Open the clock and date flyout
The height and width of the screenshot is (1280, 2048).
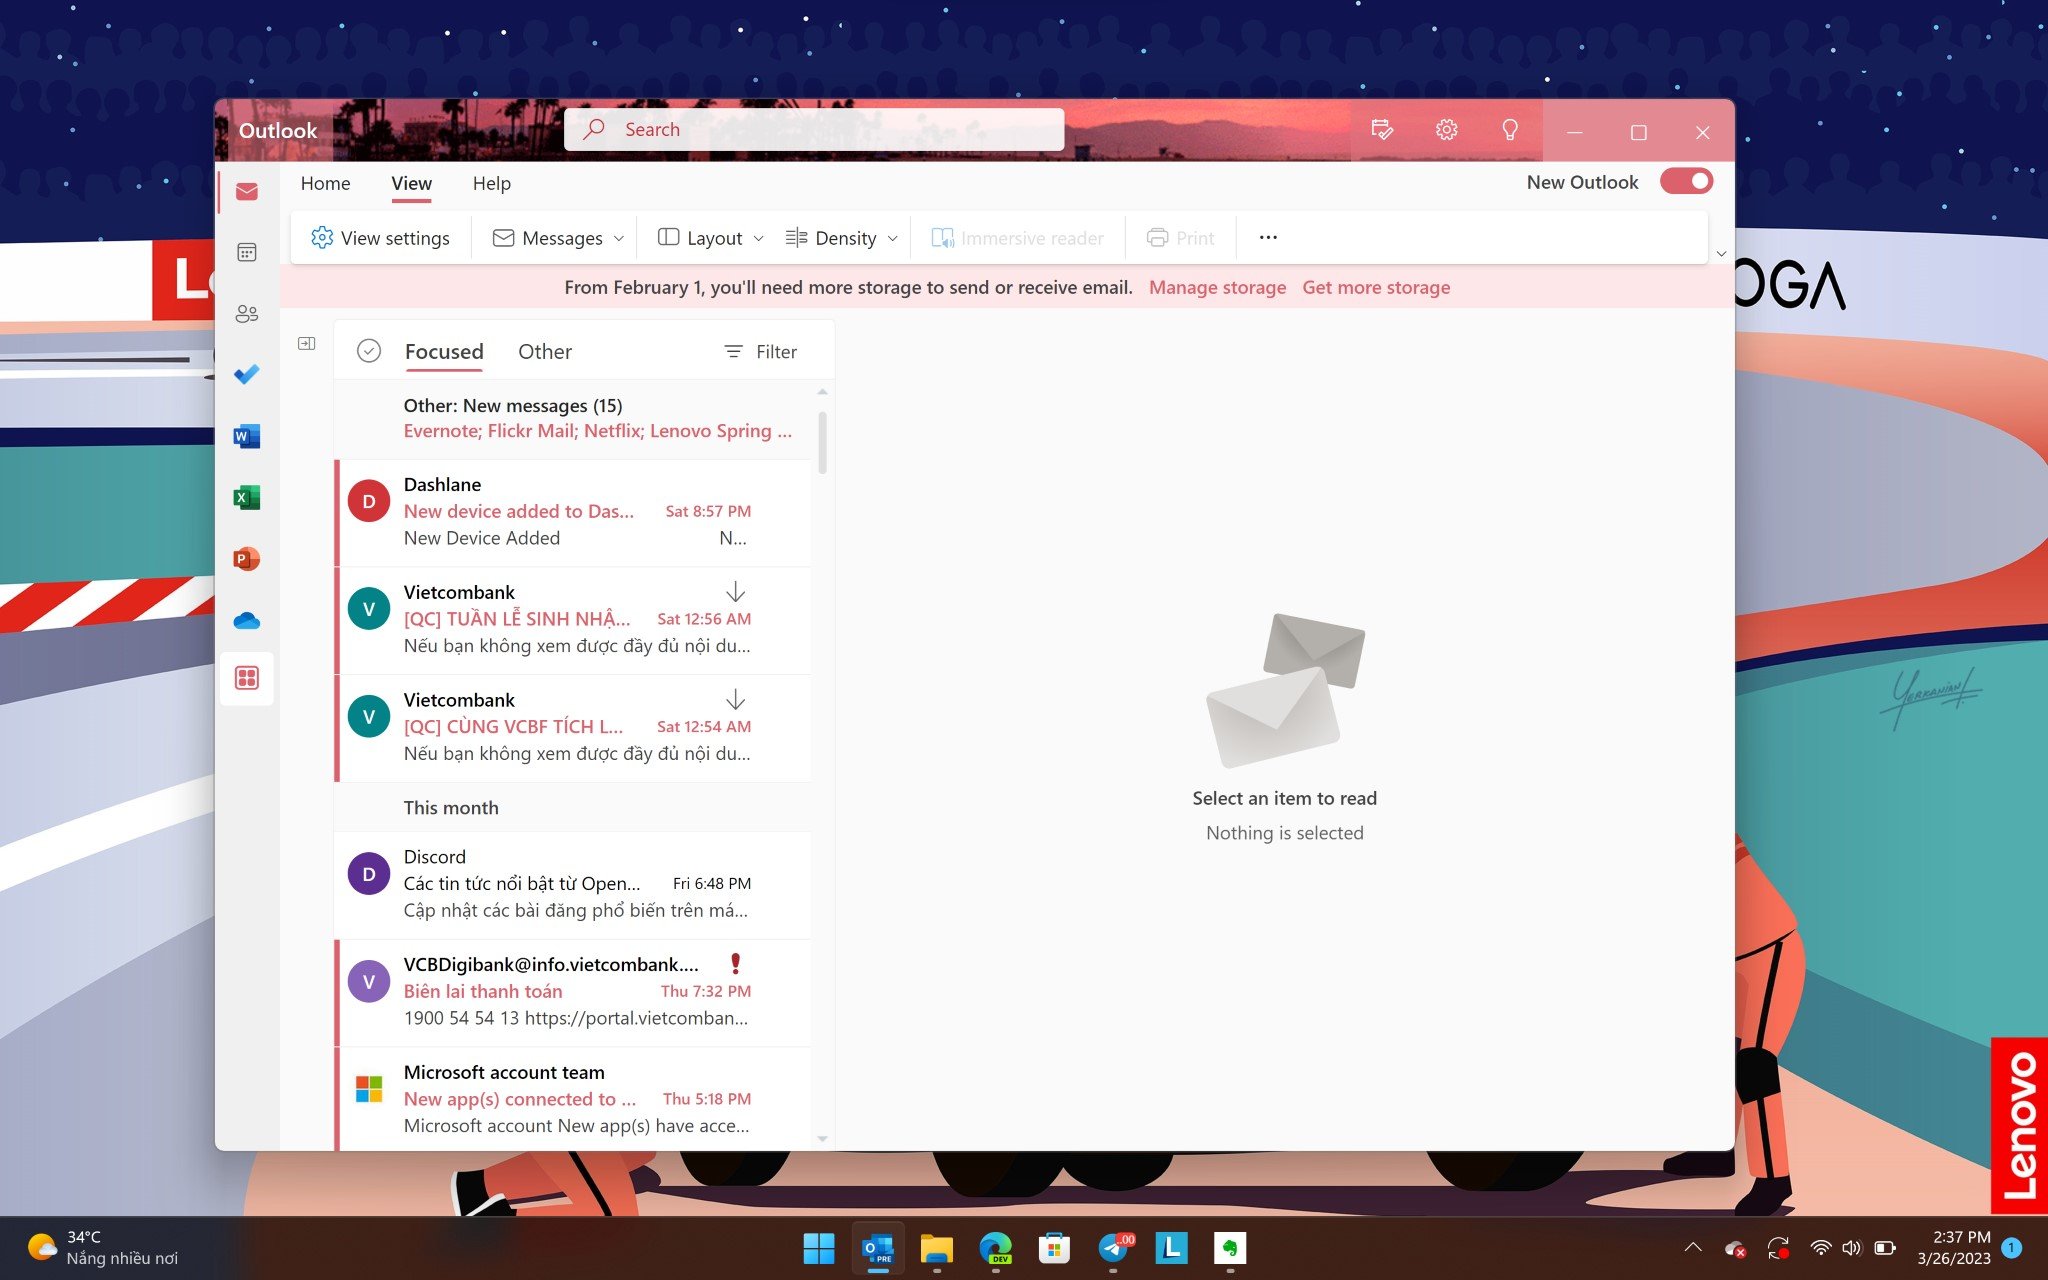pos(1953,1248)
